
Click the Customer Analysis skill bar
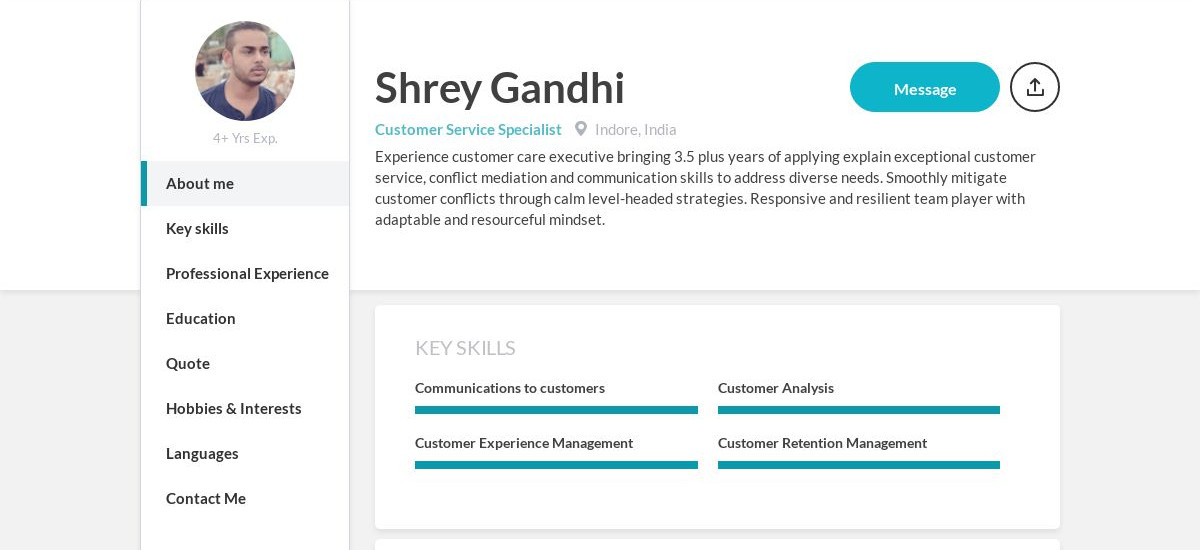859,410
